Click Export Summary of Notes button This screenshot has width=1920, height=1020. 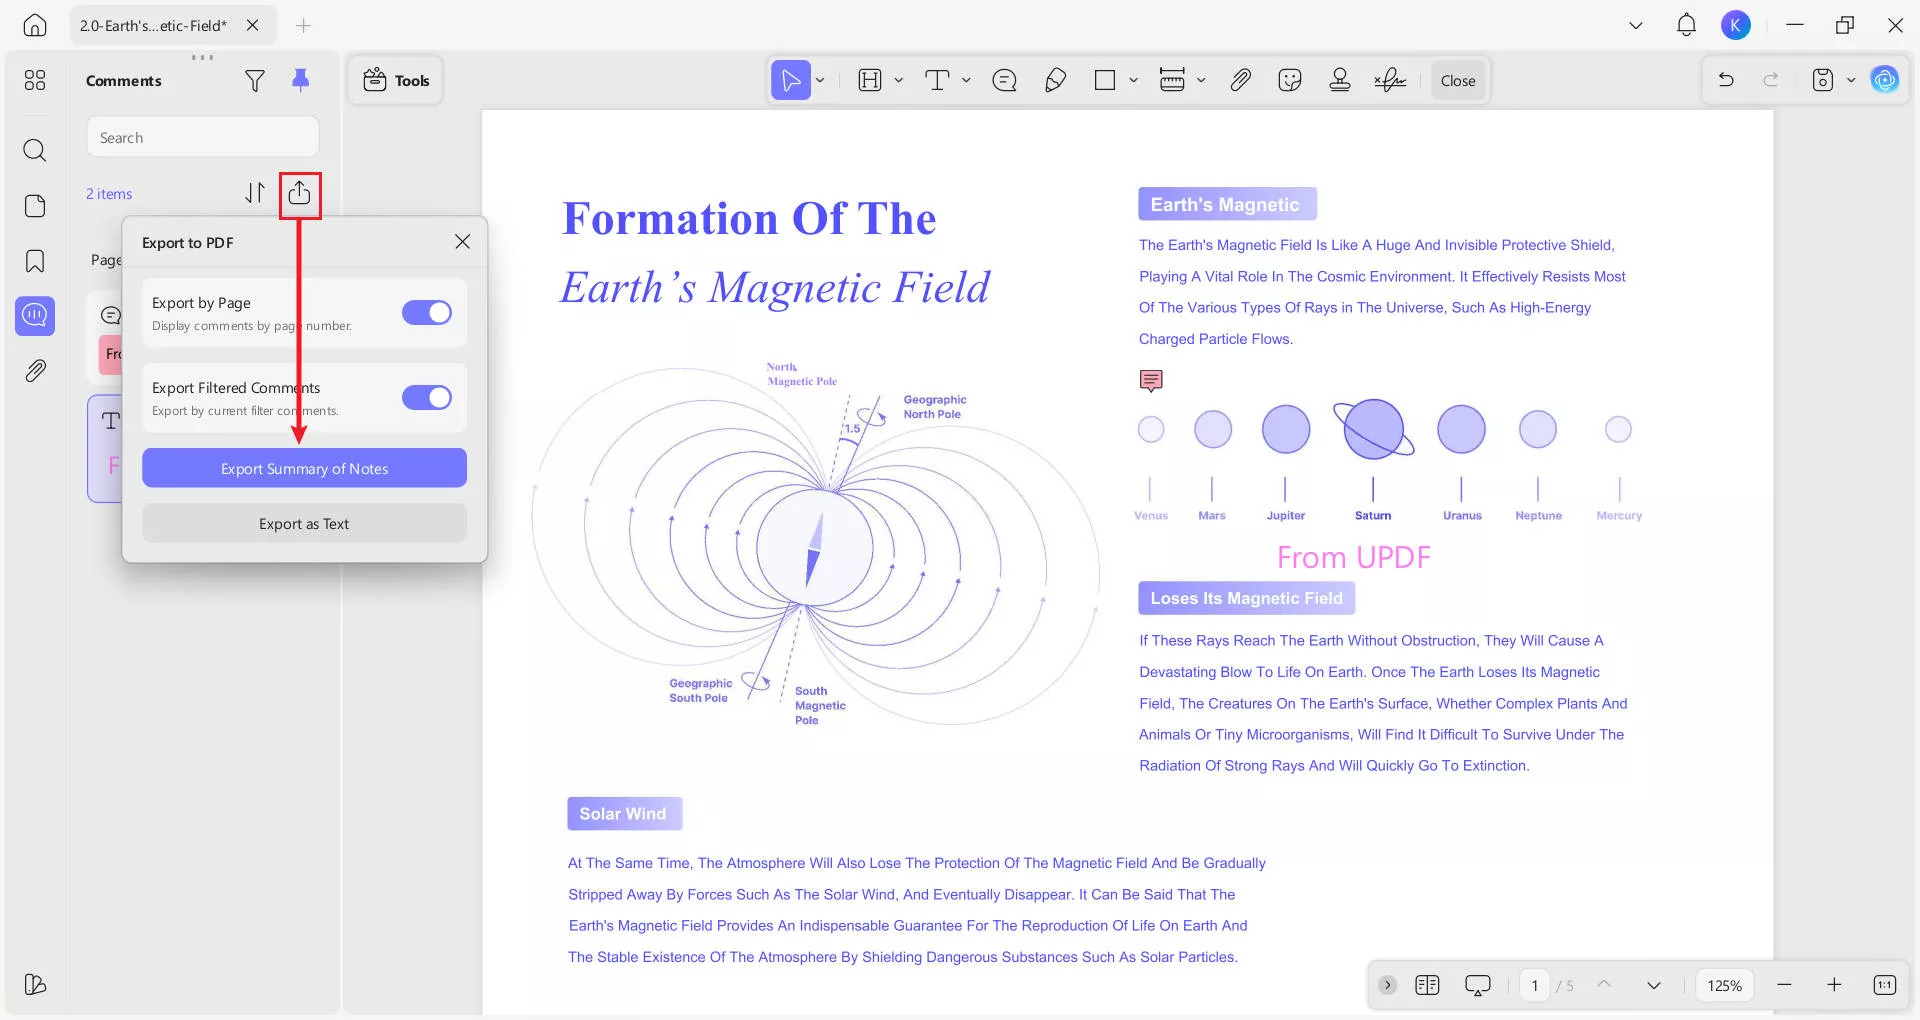point(304,469)
